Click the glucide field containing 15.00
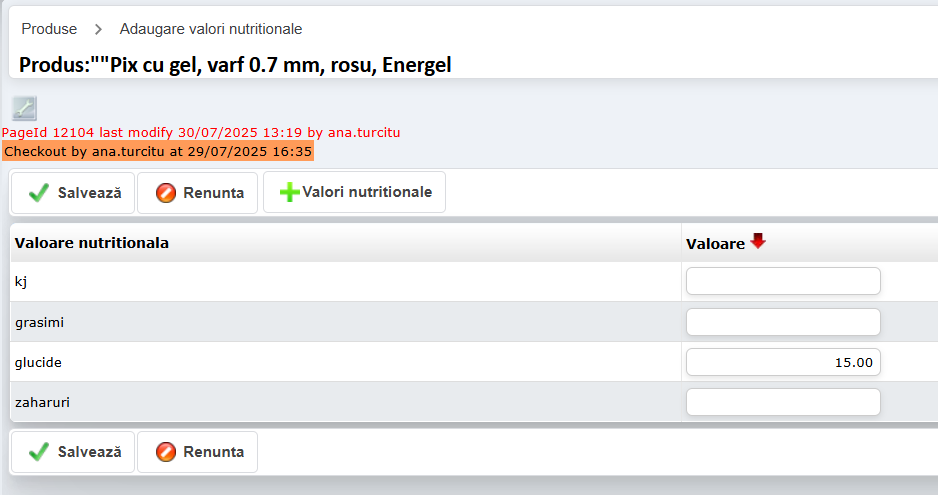938x495 pixels. 783,362
